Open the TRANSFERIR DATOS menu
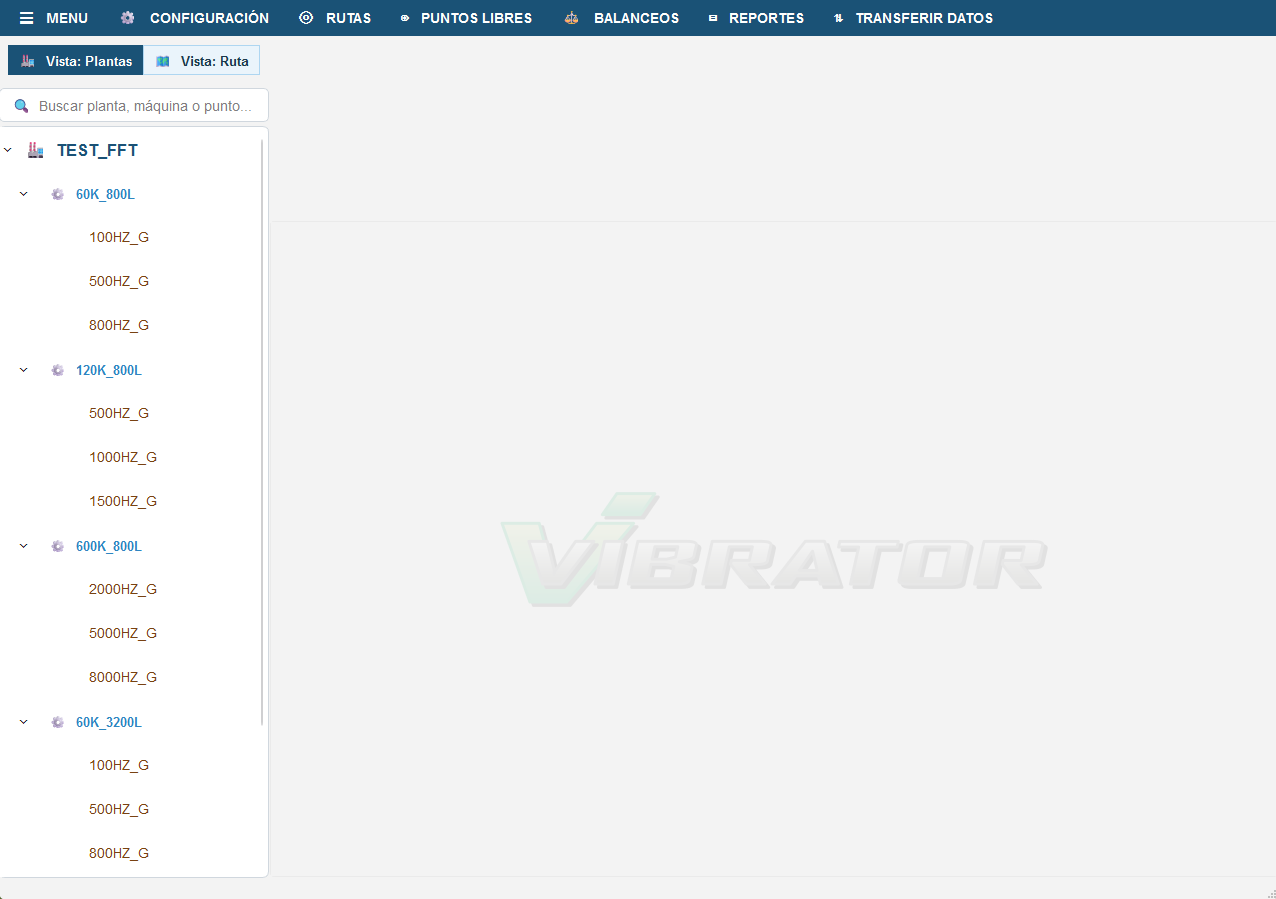 [x=913, y=18]
